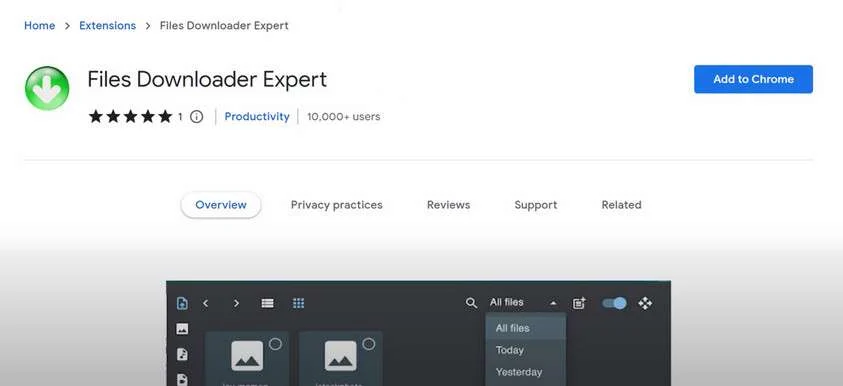Open the Productivity category link

click(257, 117)
